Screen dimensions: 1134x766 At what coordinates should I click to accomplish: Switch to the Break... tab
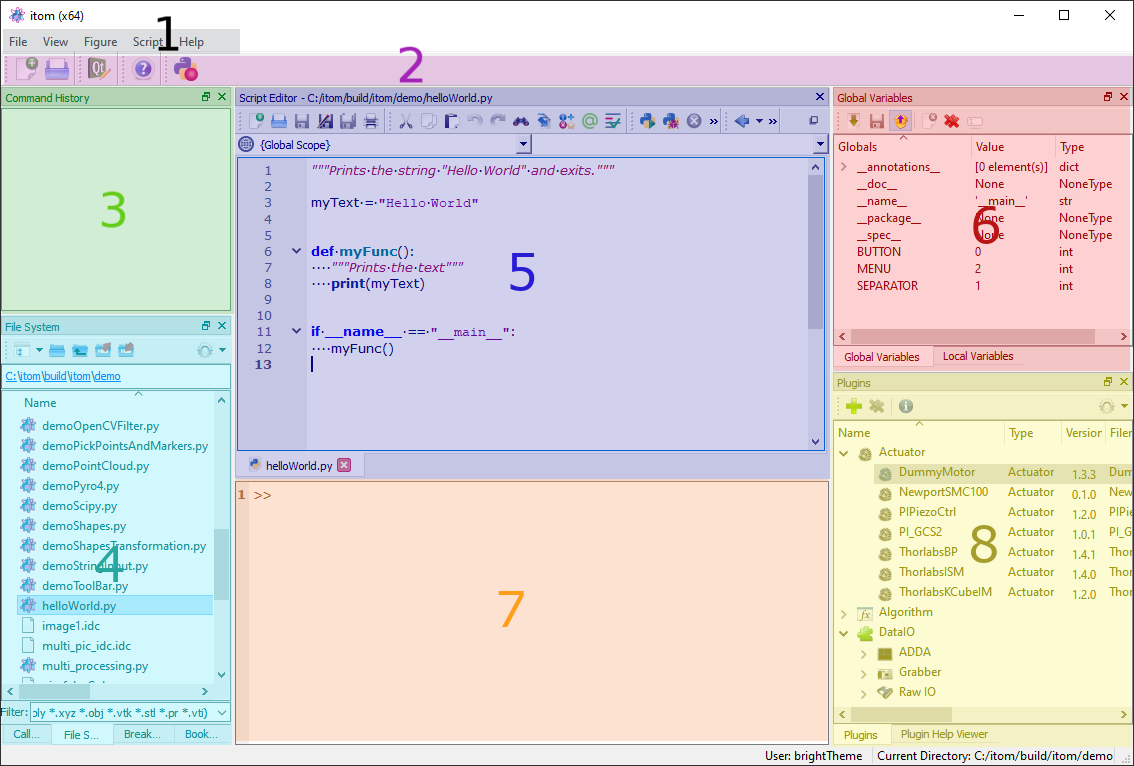142,734
